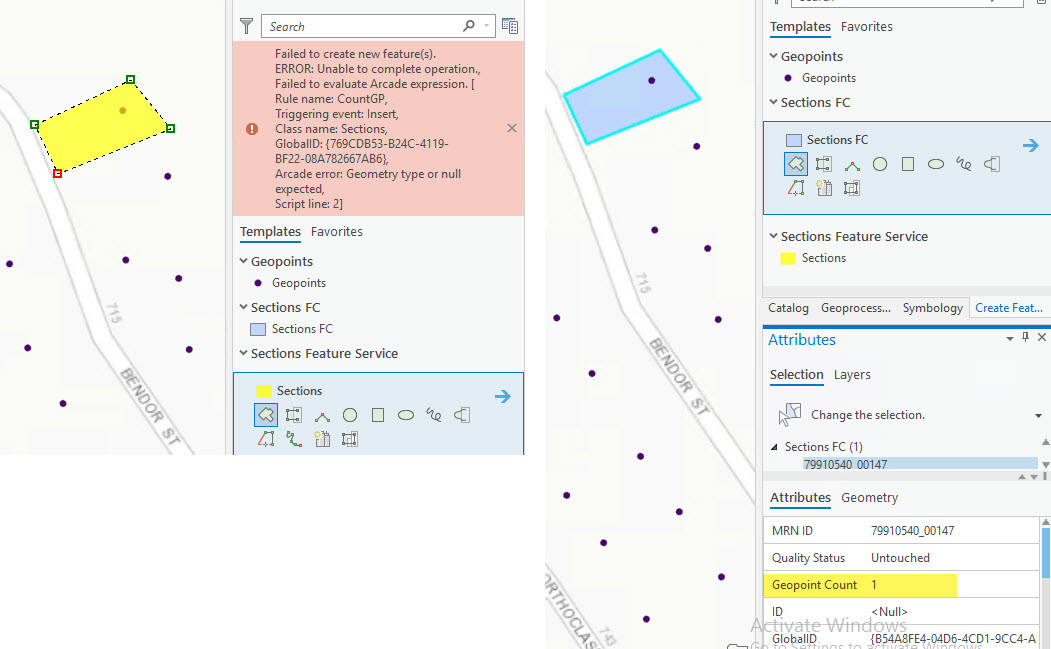Pin the Attributes pane with the pushpin
This screenshot has height=649, width=1051.
pyautogui.click(x=1025, y=337)
